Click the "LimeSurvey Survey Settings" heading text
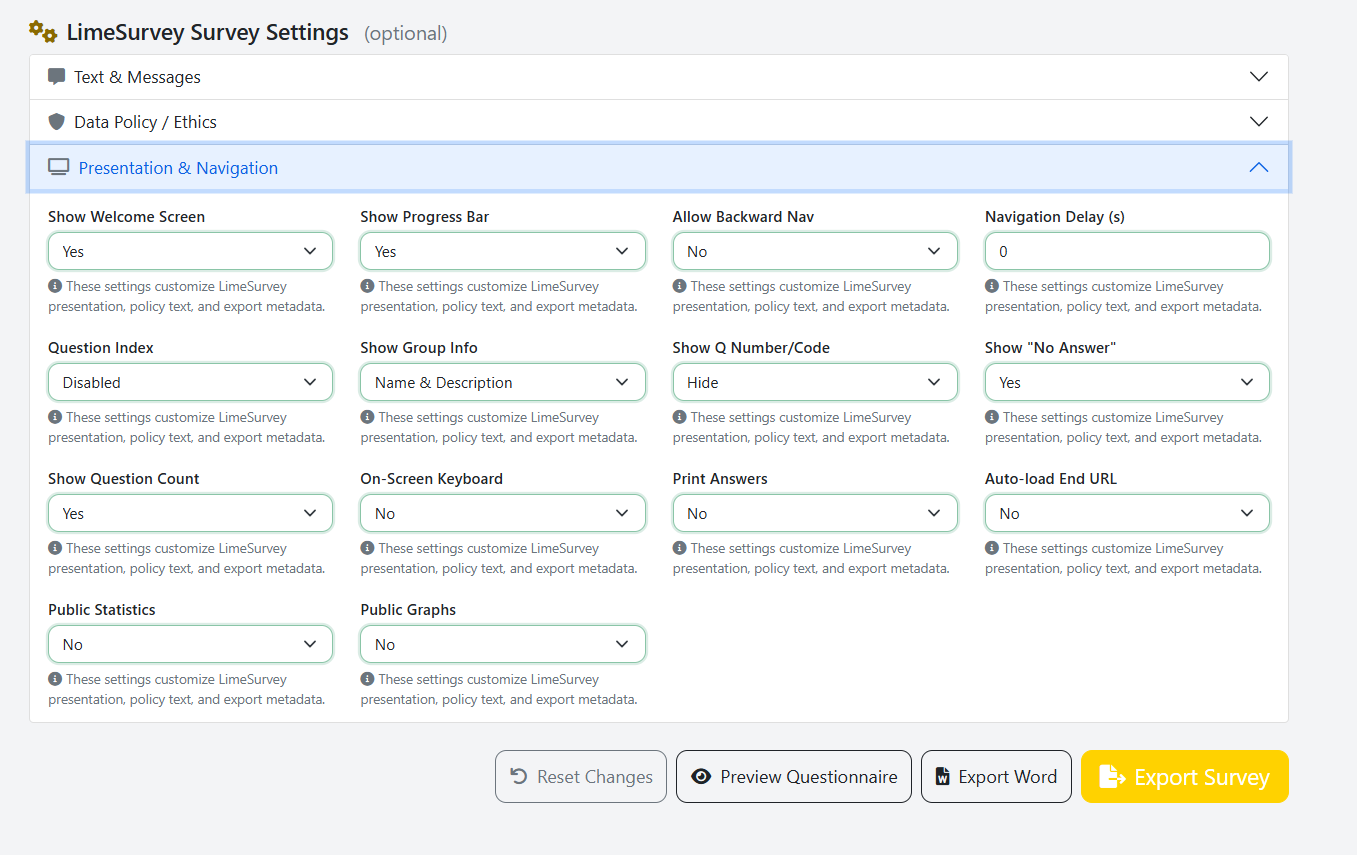 208,32
